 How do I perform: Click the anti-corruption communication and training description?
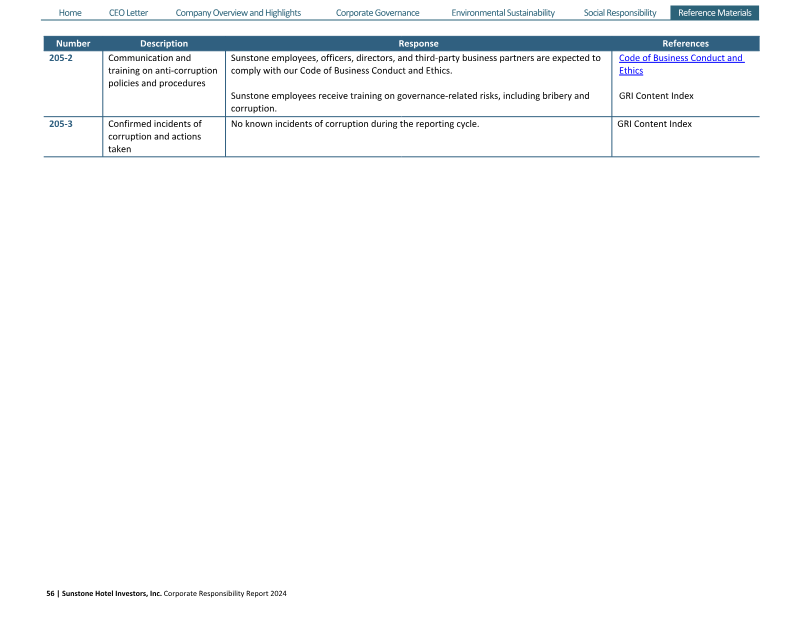tap(162, 70)
